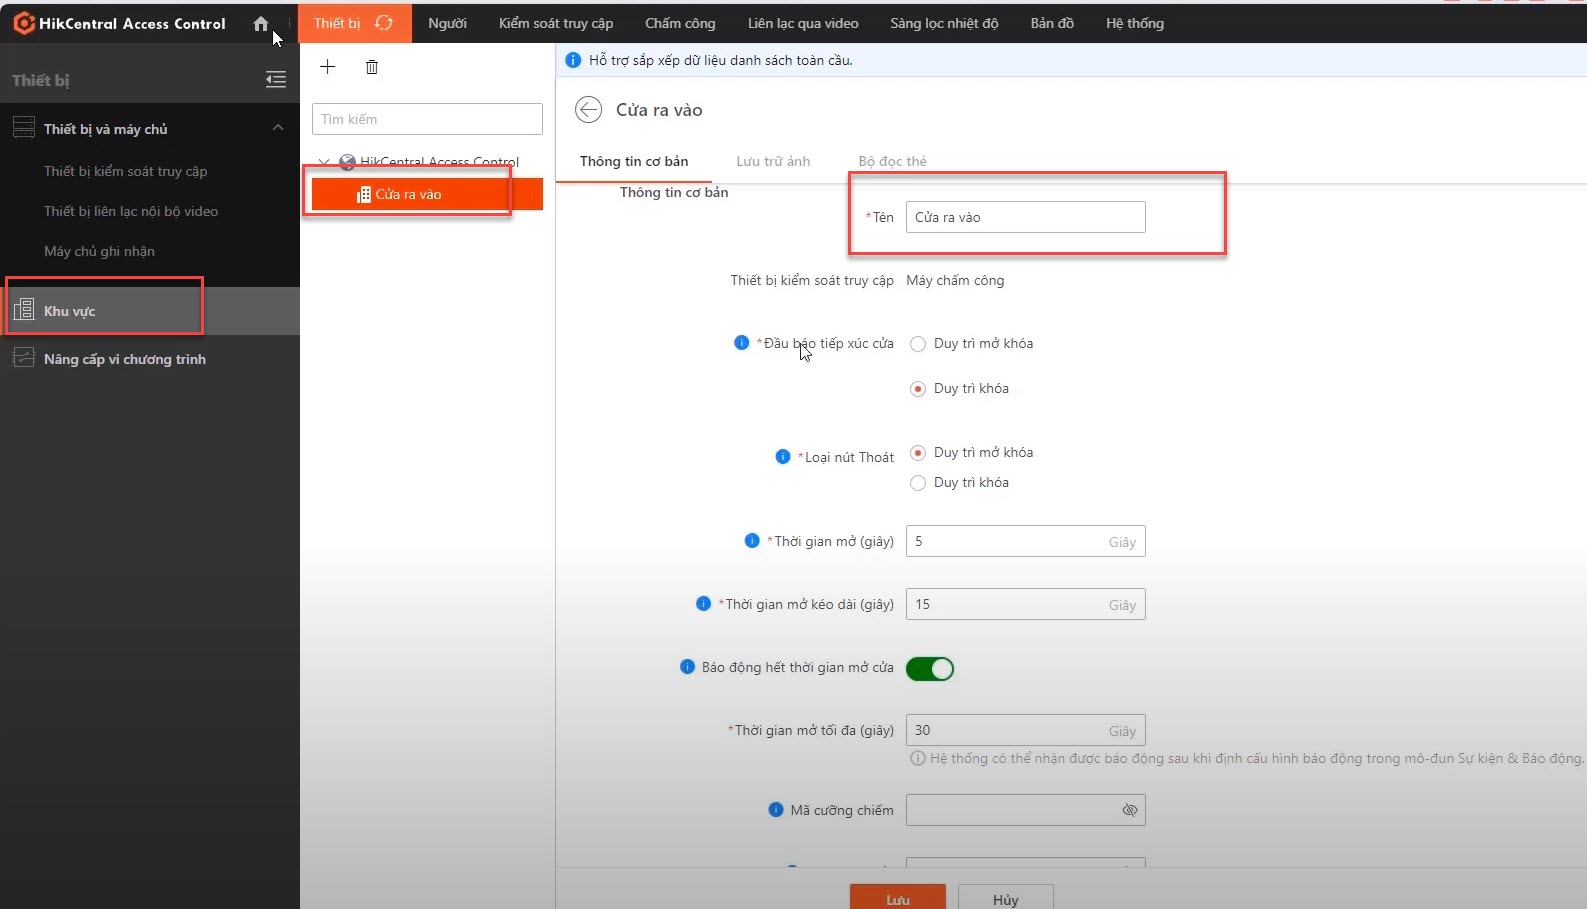This screenshot has width=1587, height=909.
Task: Open the Chấm công menu
Action: point(680,23)
